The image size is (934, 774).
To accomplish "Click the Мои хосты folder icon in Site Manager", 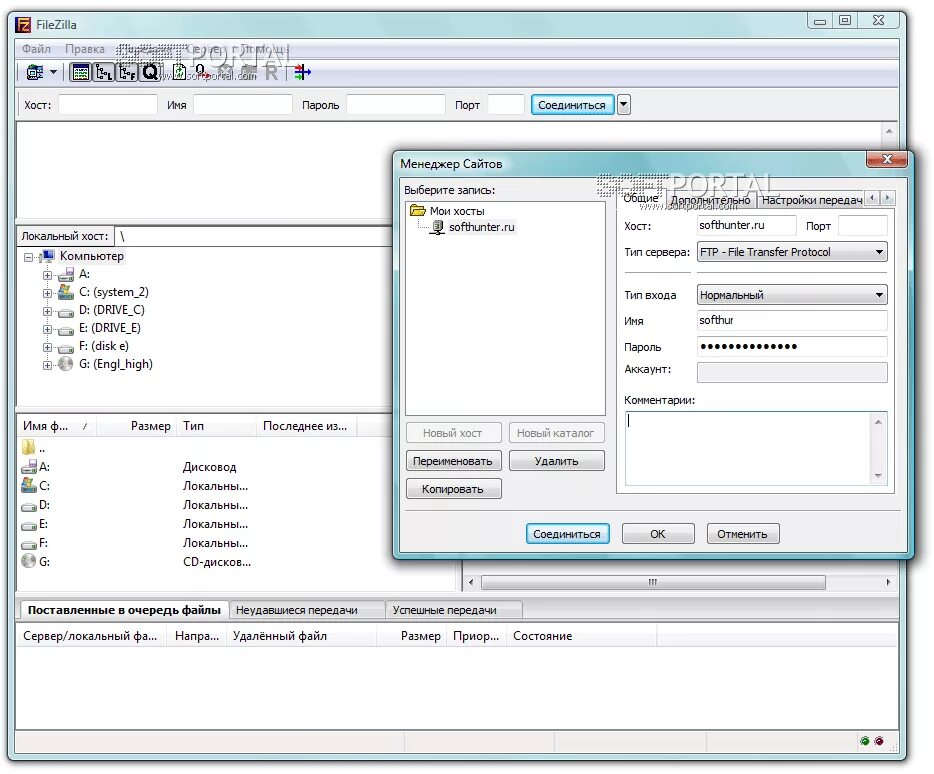I will [x=418, y=210].
